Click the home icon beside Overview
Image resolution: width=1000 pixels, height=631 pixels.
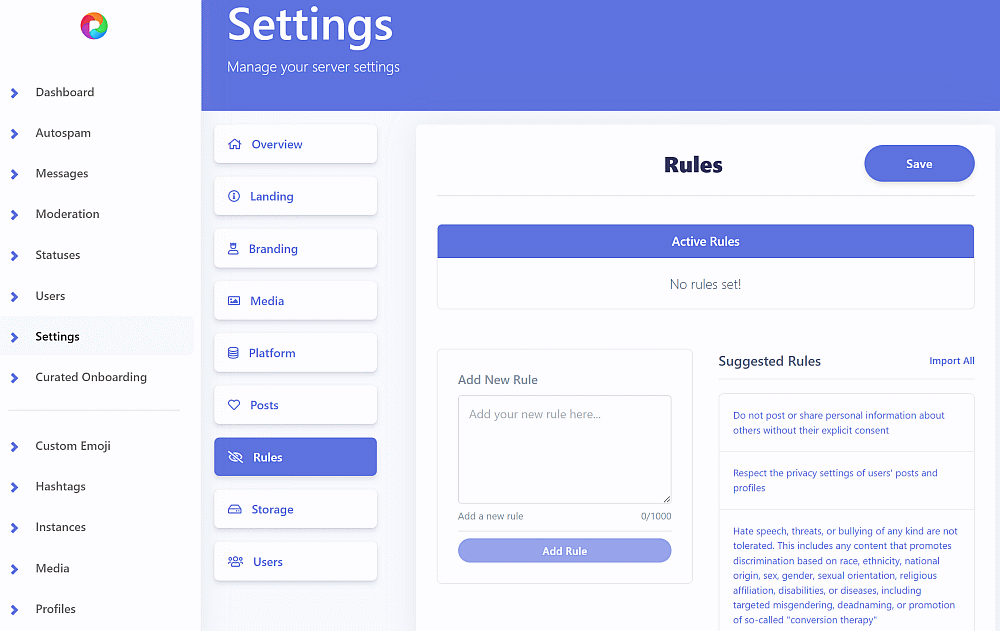[235, 144]
